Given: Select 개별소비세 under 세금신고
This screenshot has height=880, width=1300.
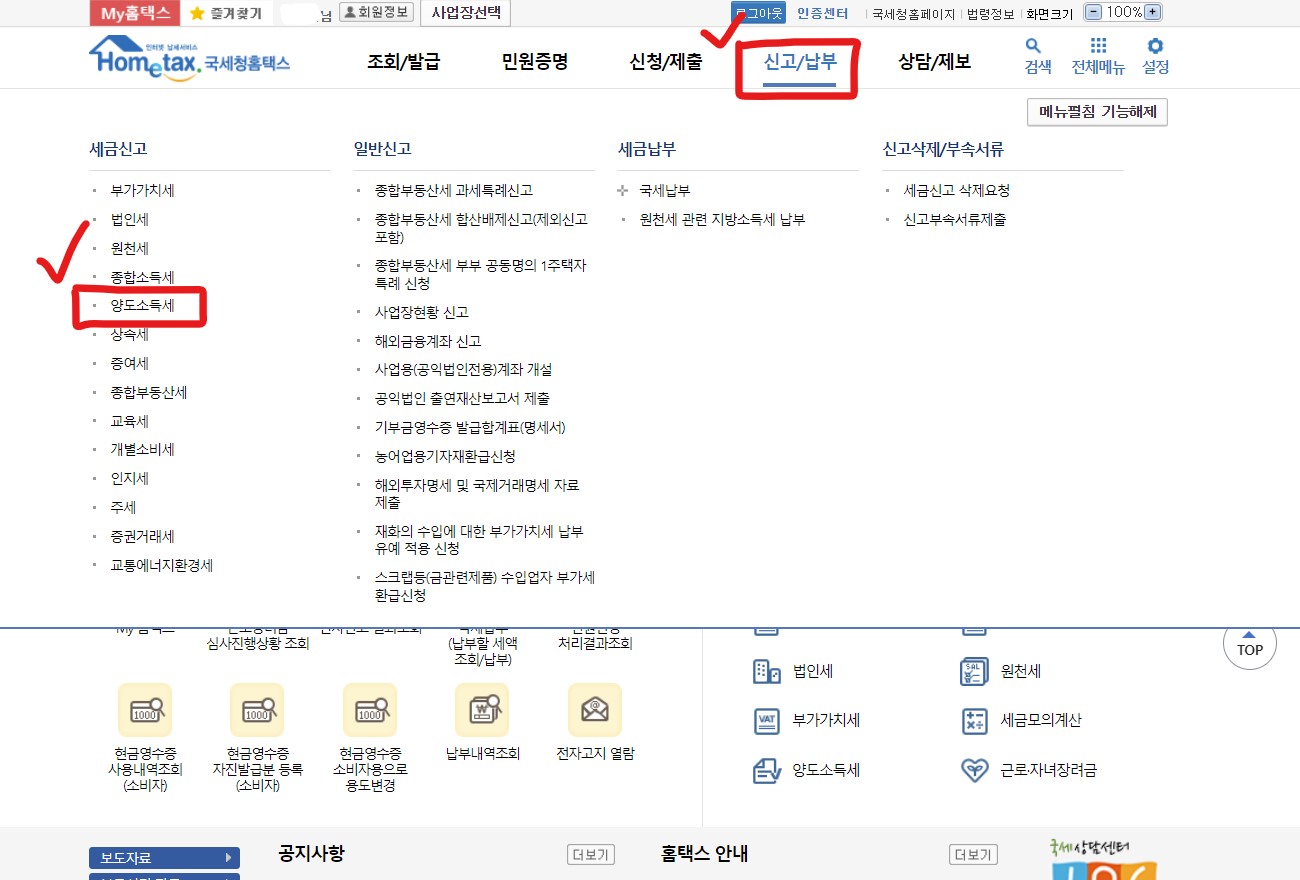Looking at the screenshot, I should click(142, 450).
